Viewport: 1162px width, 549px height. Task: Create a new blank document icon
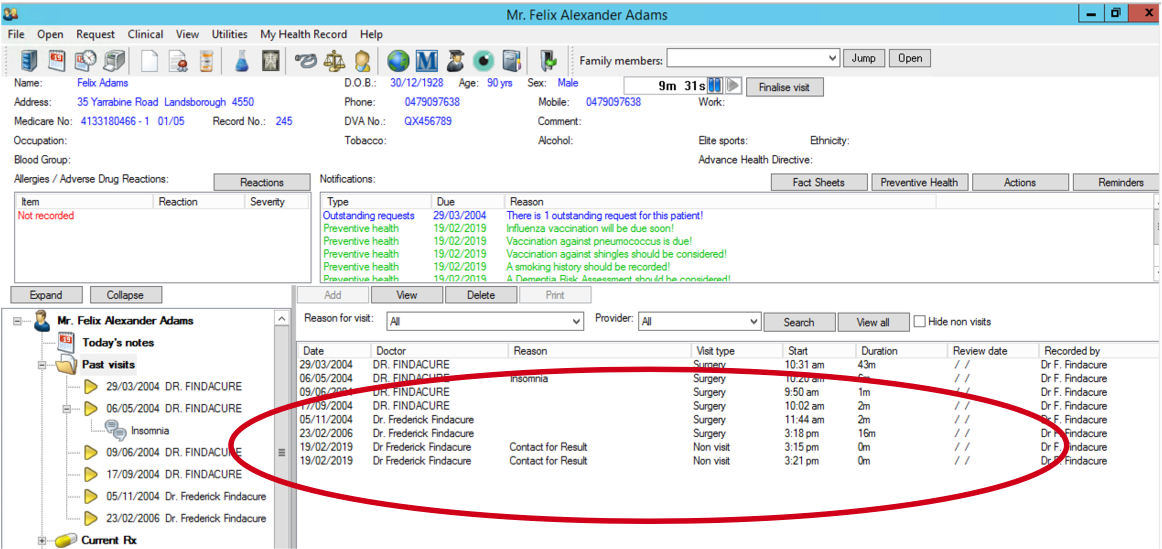[x=150, y=59]
